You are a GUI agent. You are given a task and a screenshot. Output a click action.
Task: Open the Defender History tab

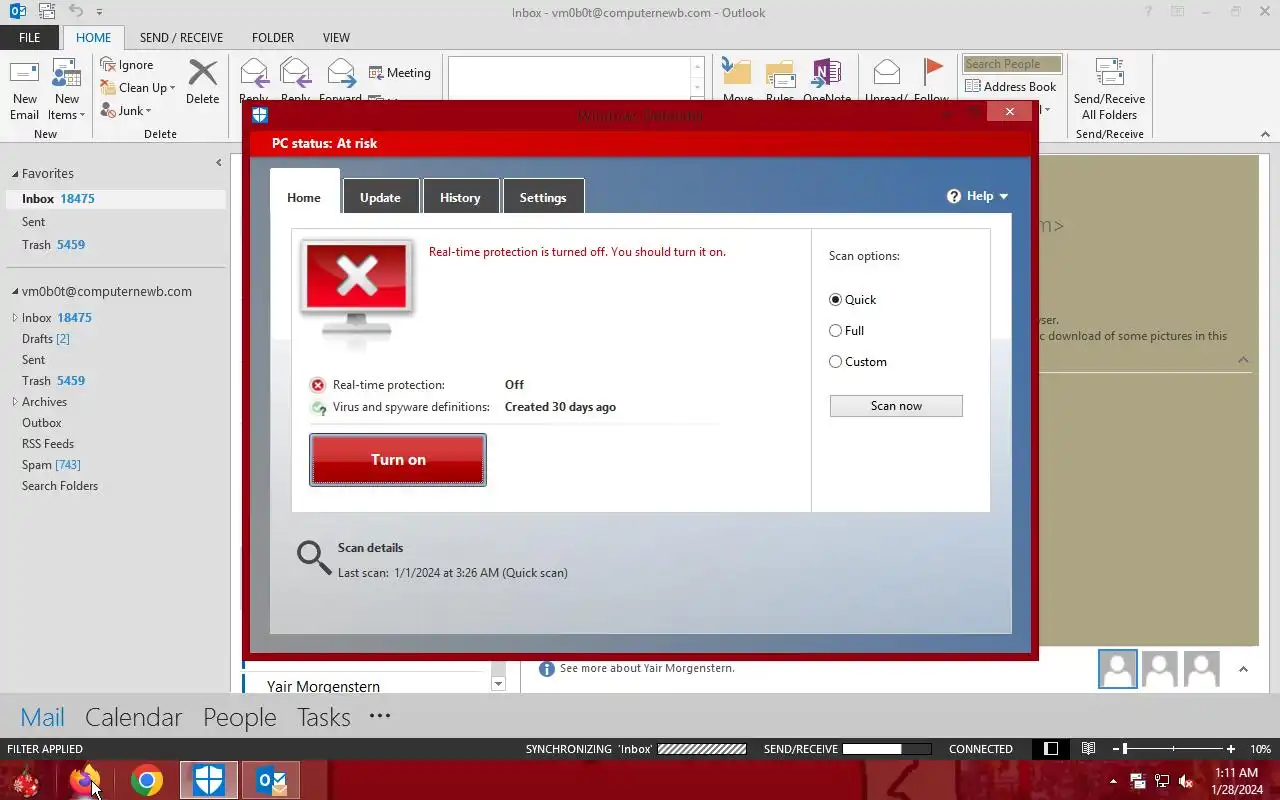460,197
